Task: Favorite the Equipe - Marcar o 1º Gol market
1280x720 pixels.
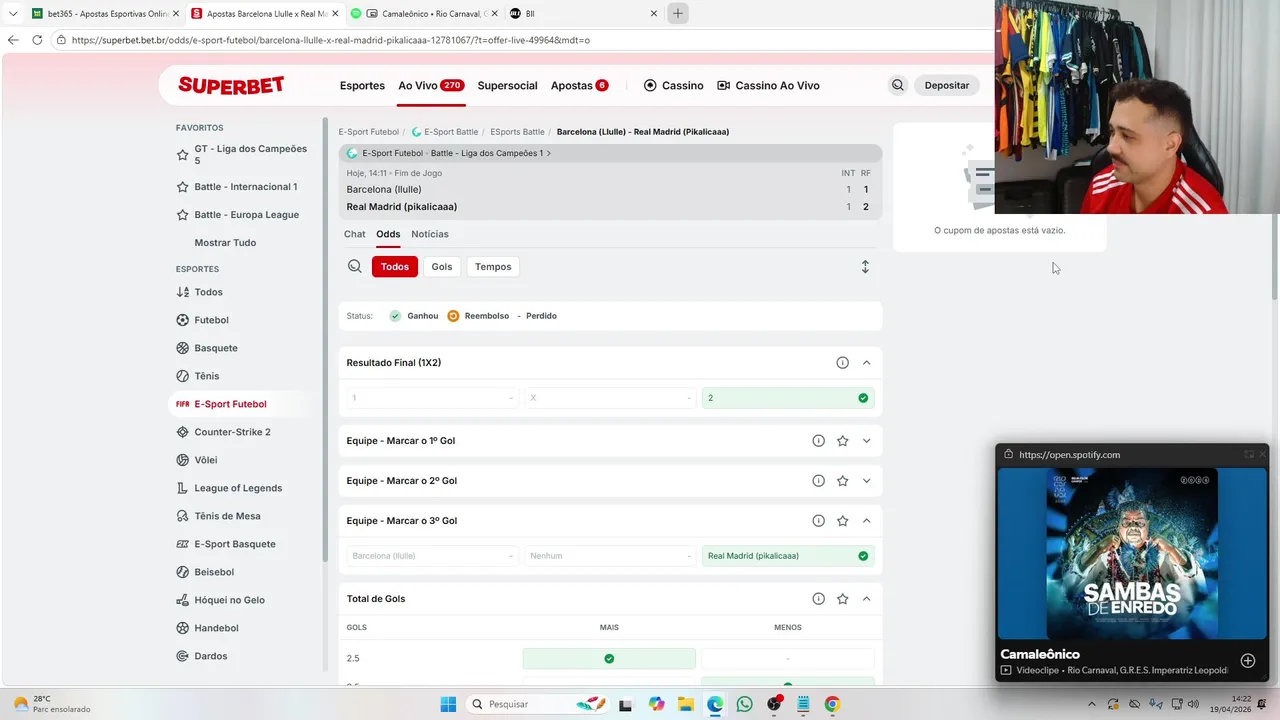Action: tap(842, 441)
